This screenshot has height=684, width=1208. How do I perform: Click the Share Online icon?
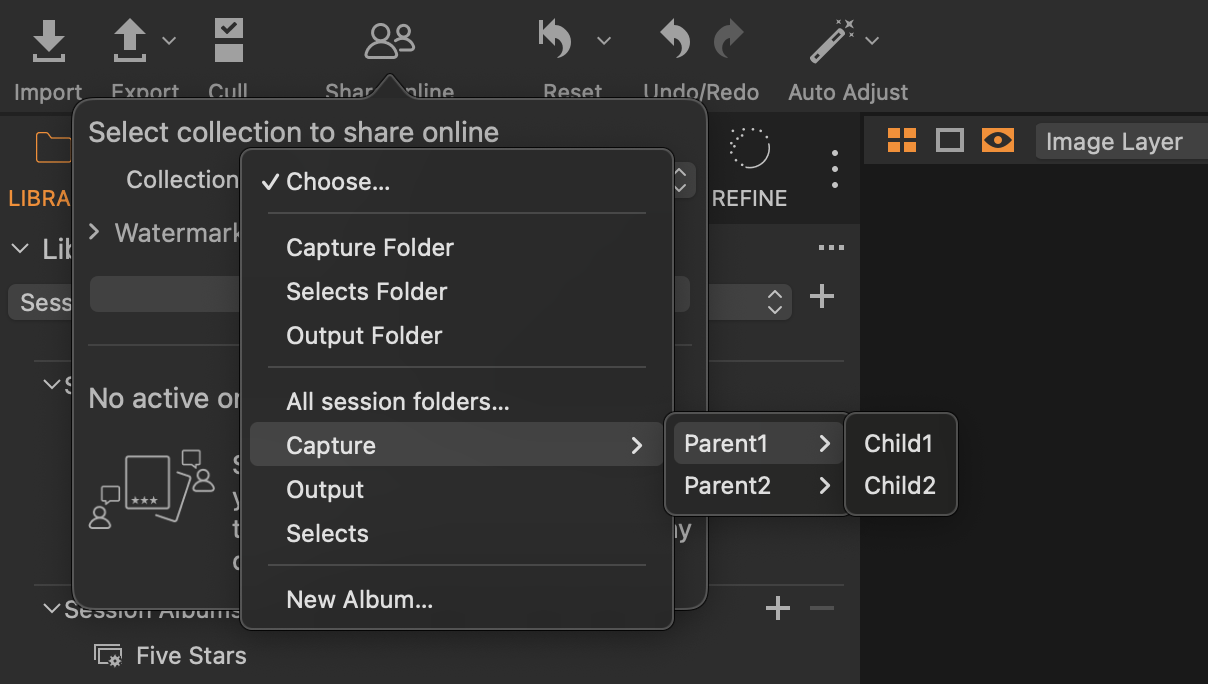pos(389,42)
